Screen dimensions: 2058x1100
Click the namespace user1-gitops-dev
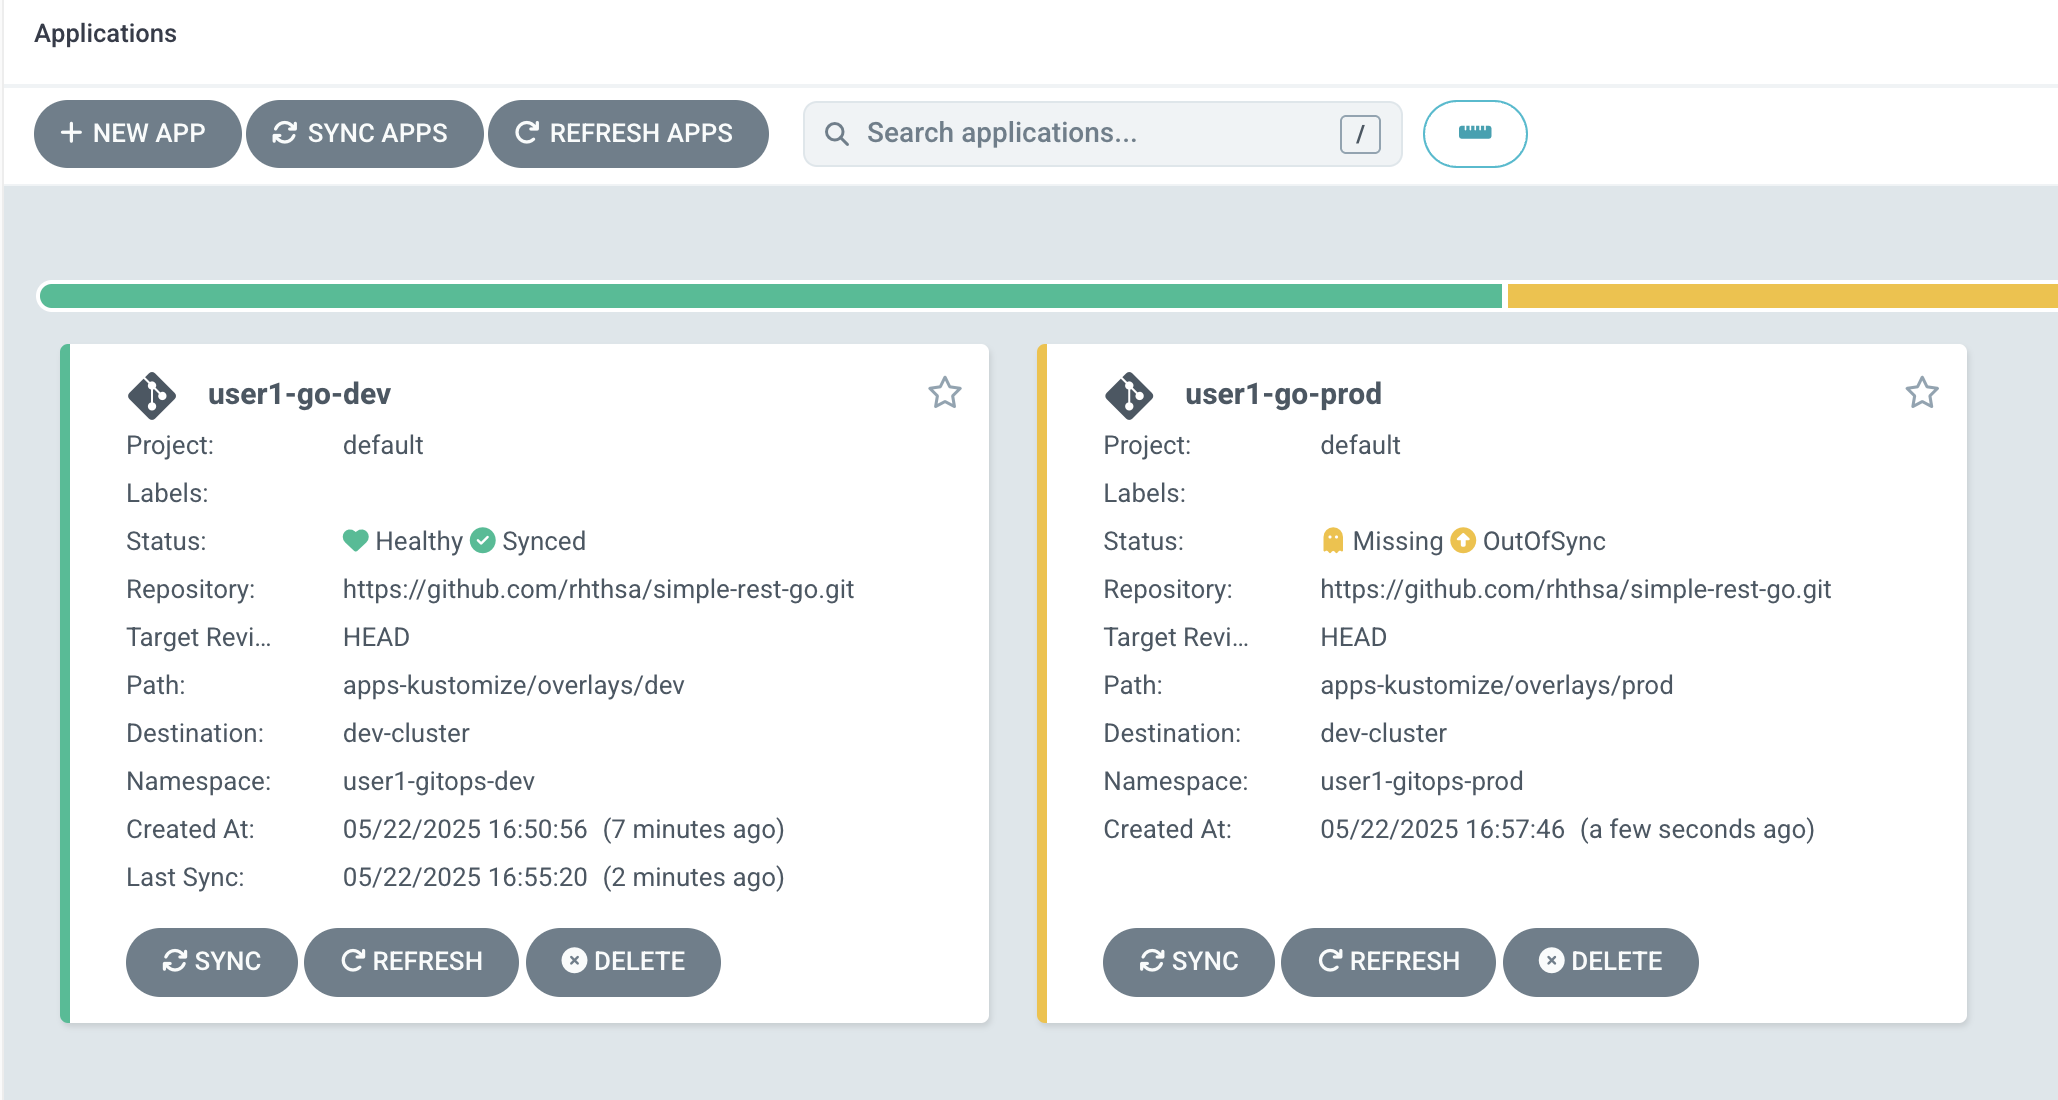coord(438,781)
